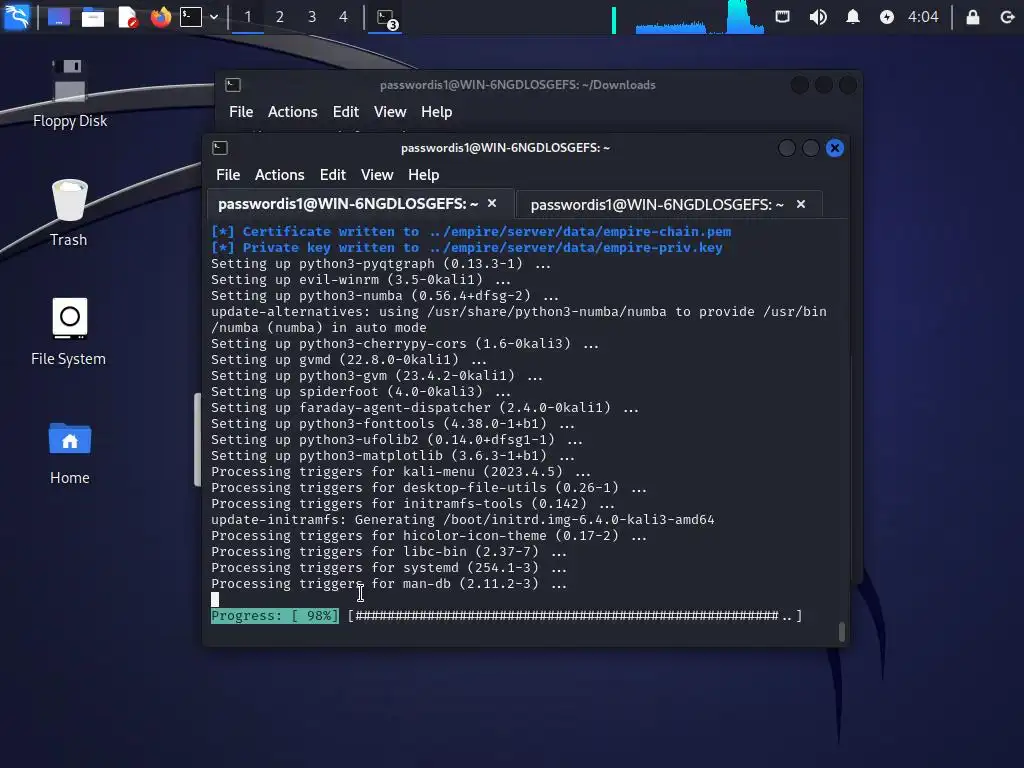Switch to workspace 1
1024x768 pixels.
[x=248, y=17]
